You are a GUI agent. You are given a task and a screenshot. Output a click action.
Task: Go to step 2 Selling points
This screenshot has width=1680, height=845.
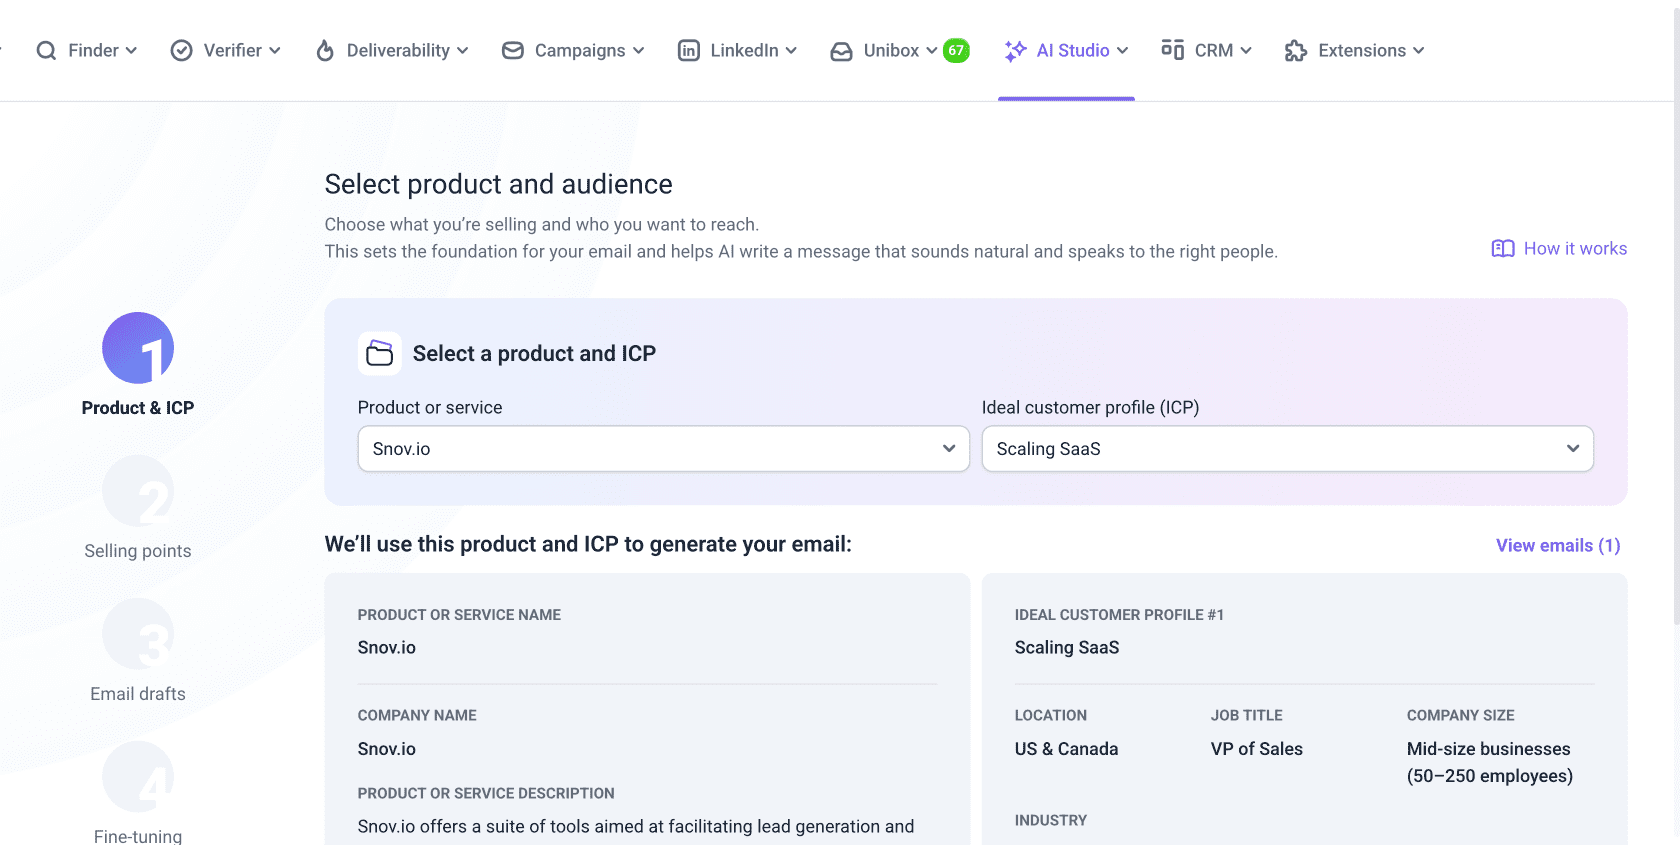(x=138, y=492)
